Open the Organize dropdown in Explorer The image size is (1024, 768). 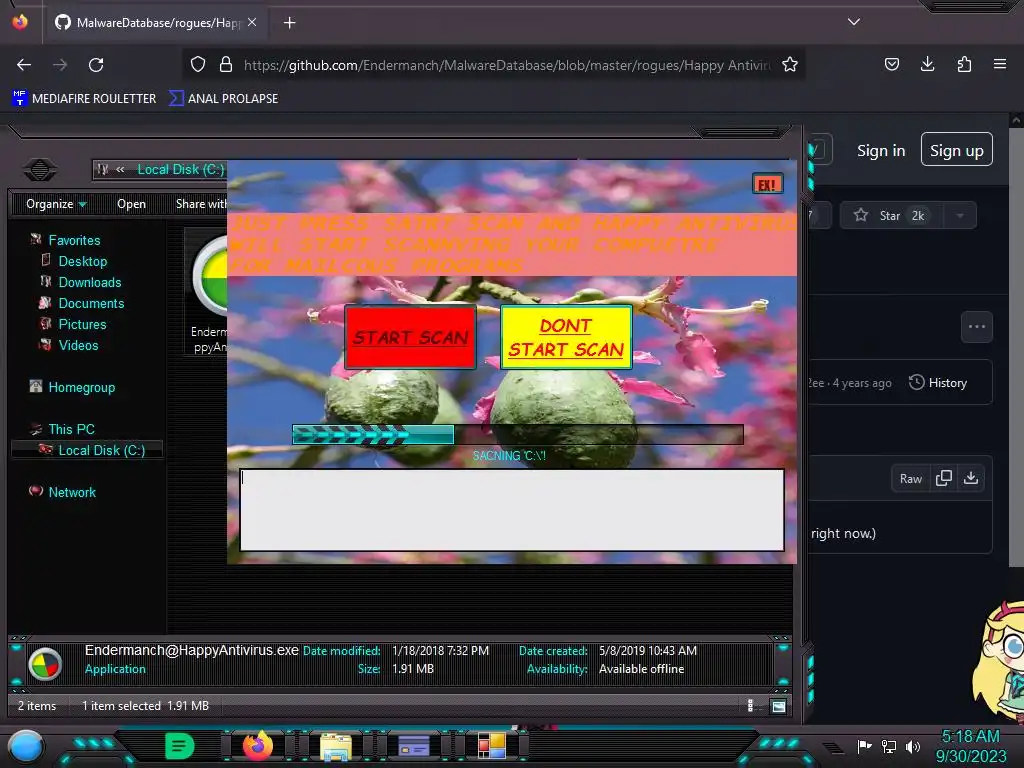56,204
